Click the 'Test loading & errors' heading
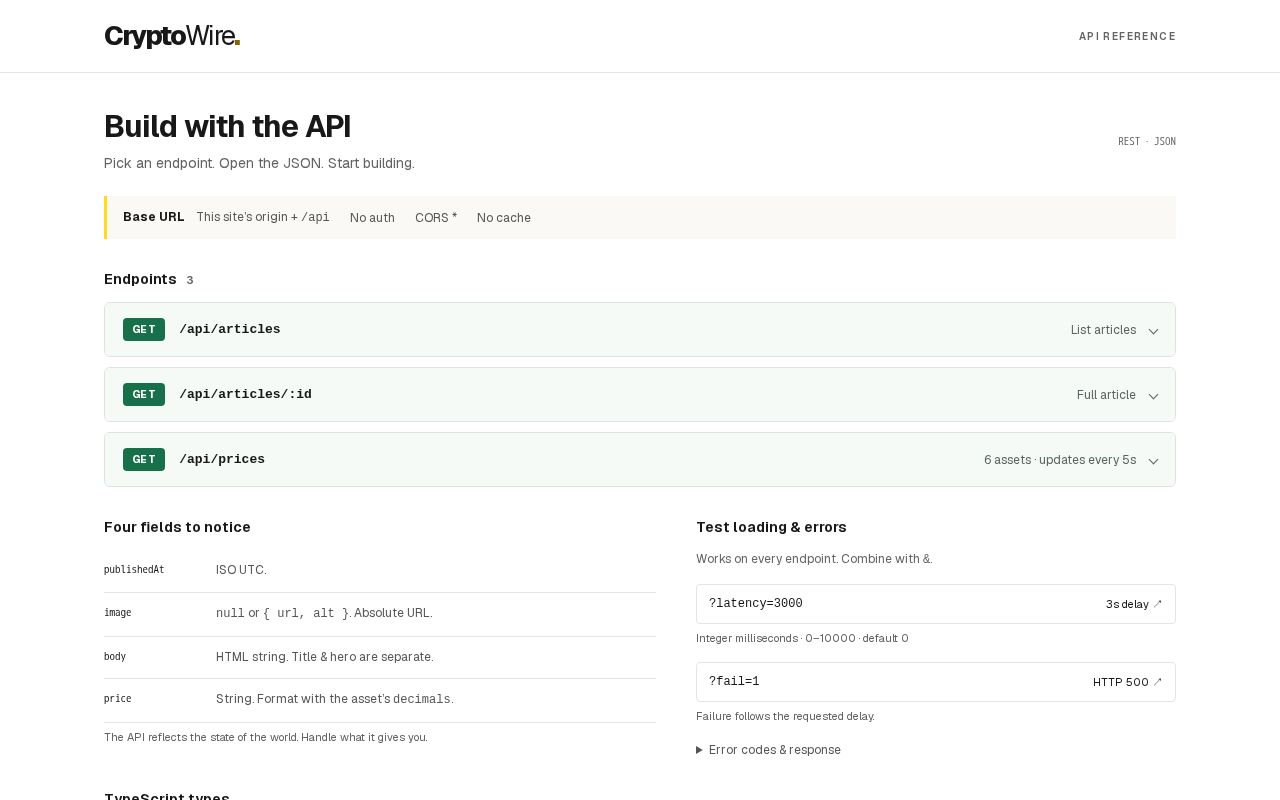The height and width of the screenshot is (800, 1280). click(771, 527)
